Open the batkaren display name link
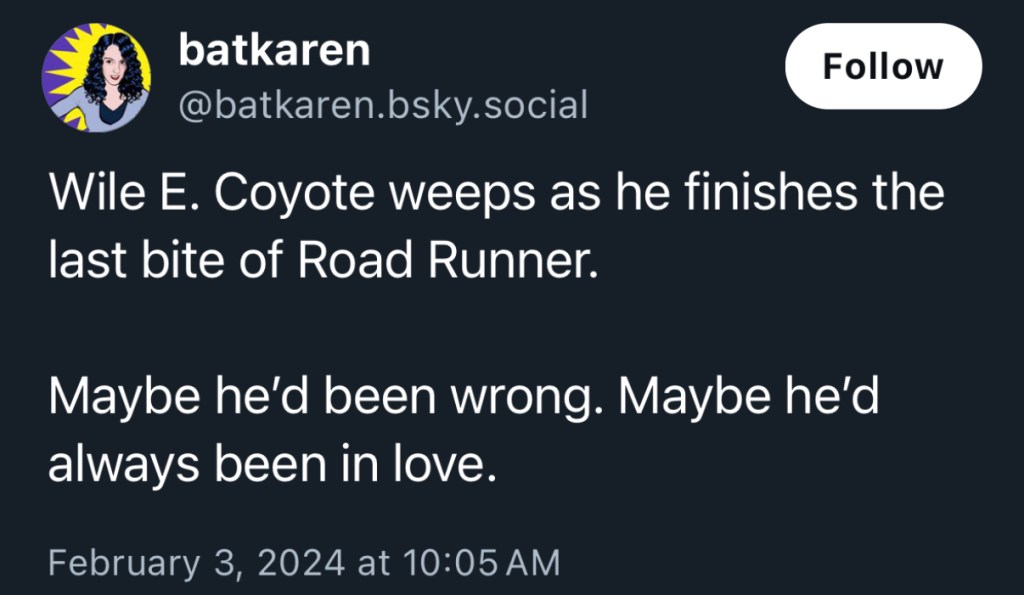The image size is (1024, 595). (273, 51)
